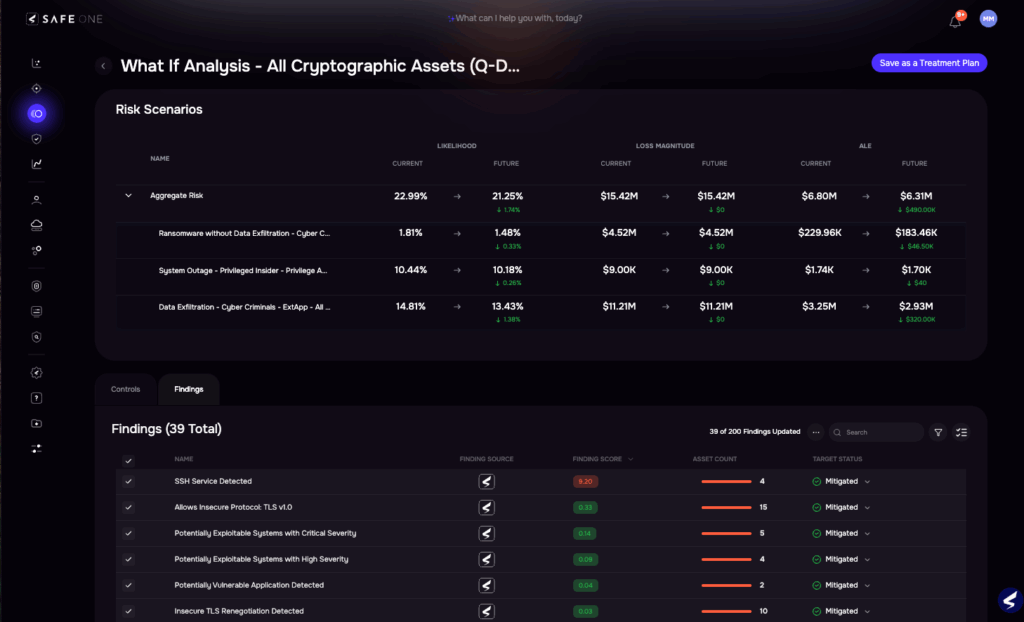Click the Findings search field
Screen dimensions: 1024x622
pyautogui.click(x=877, y=433)
